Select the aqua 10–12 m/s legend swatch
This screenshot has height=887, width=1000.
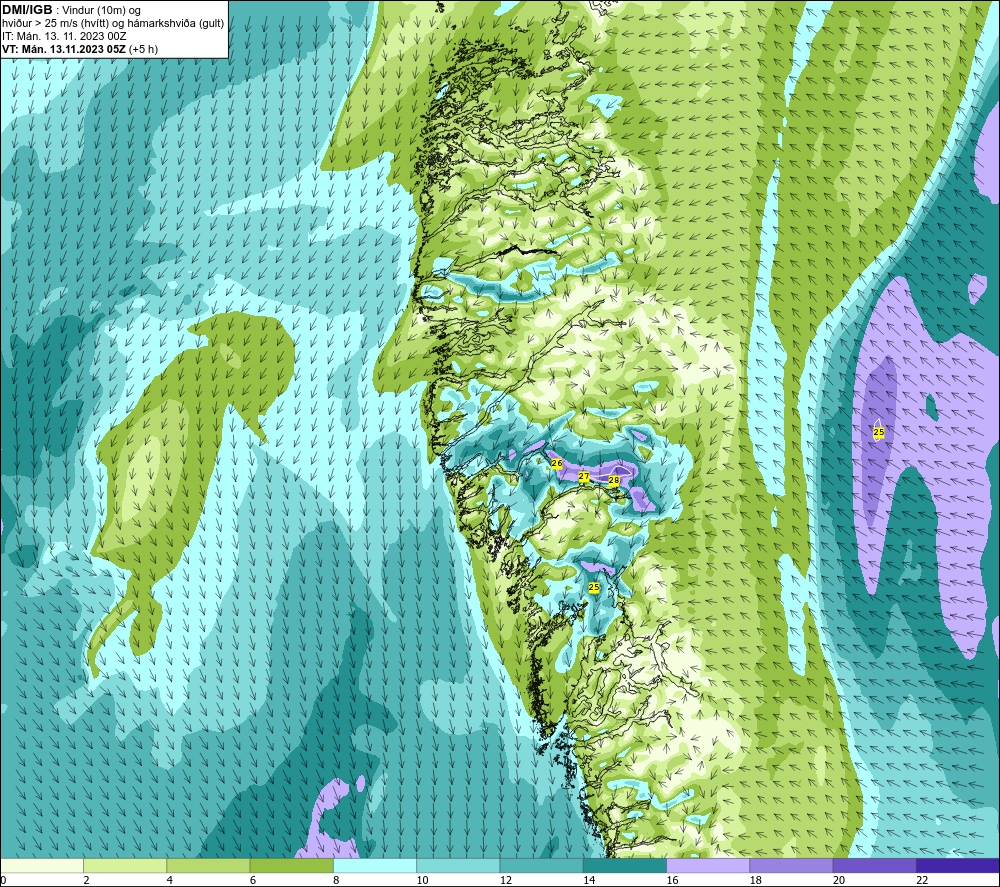pos(458,865)
